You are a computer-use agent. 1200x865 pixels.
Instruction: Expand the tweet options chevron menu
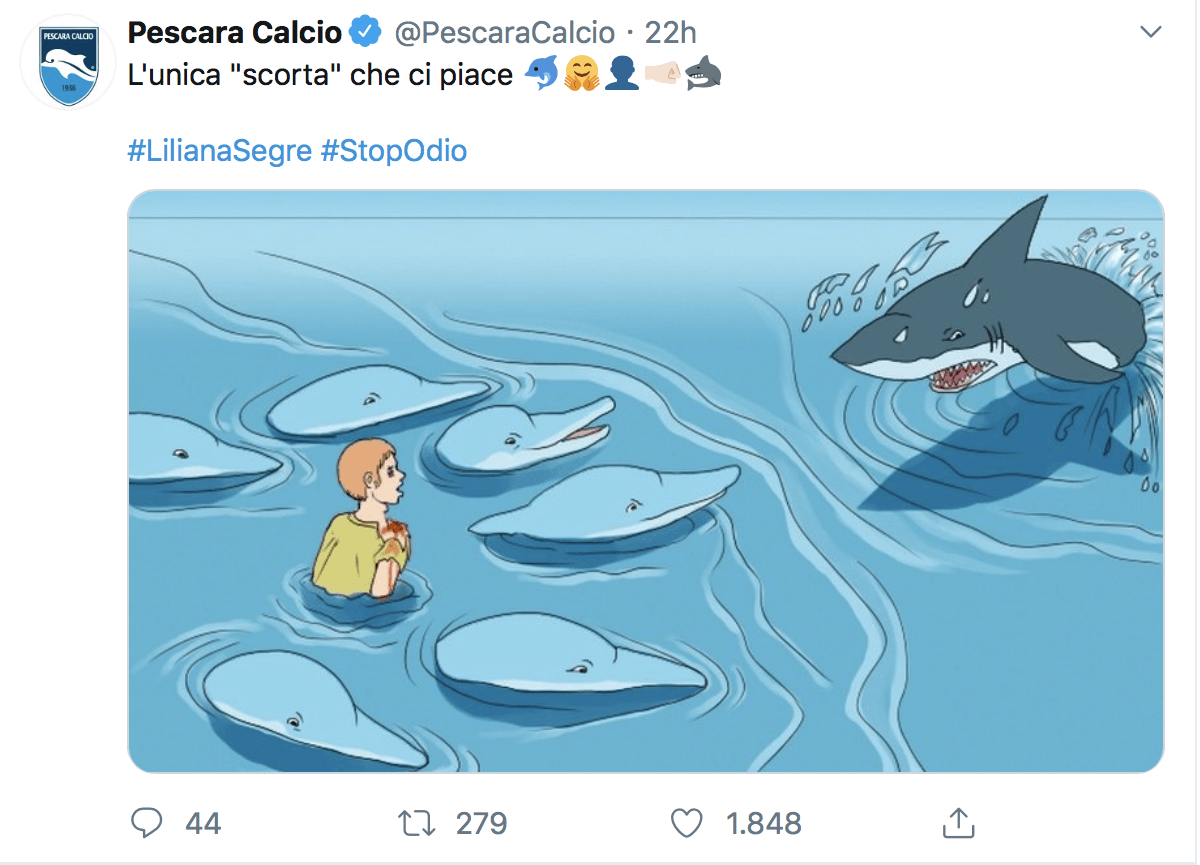pos(1151,32)
